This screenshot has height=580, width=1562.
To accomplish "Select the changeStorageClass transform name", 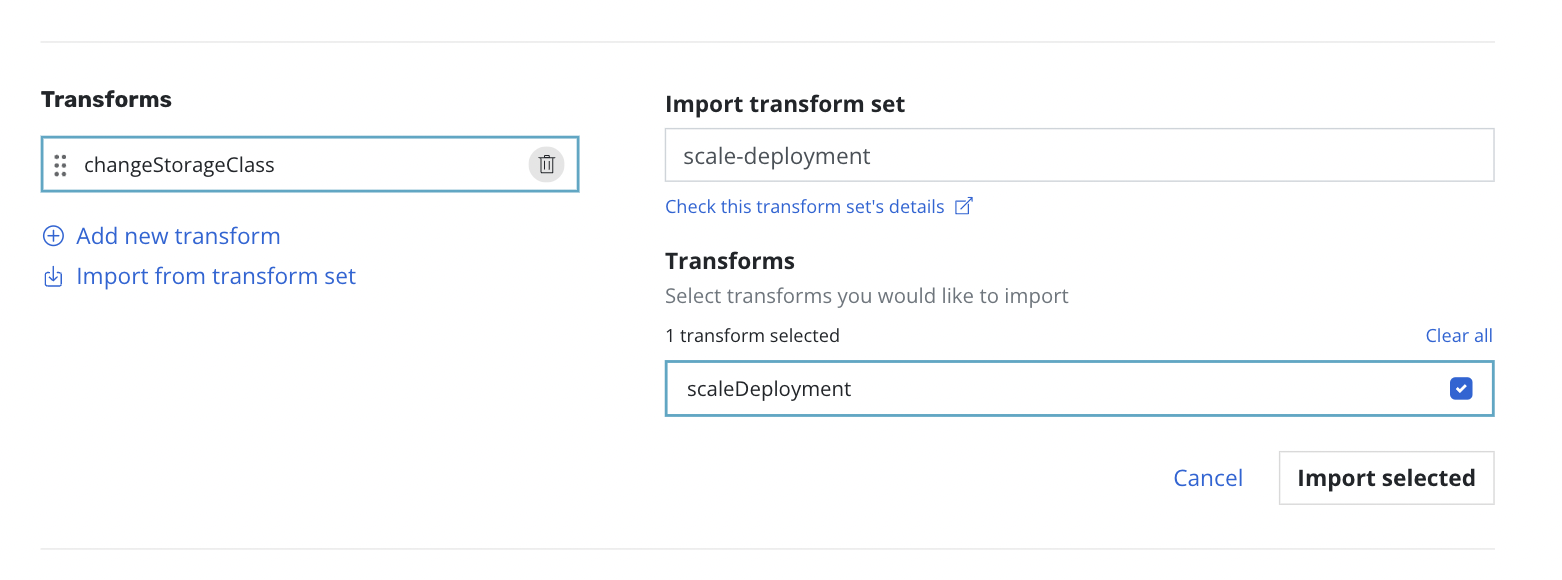I will pos(179,165).
